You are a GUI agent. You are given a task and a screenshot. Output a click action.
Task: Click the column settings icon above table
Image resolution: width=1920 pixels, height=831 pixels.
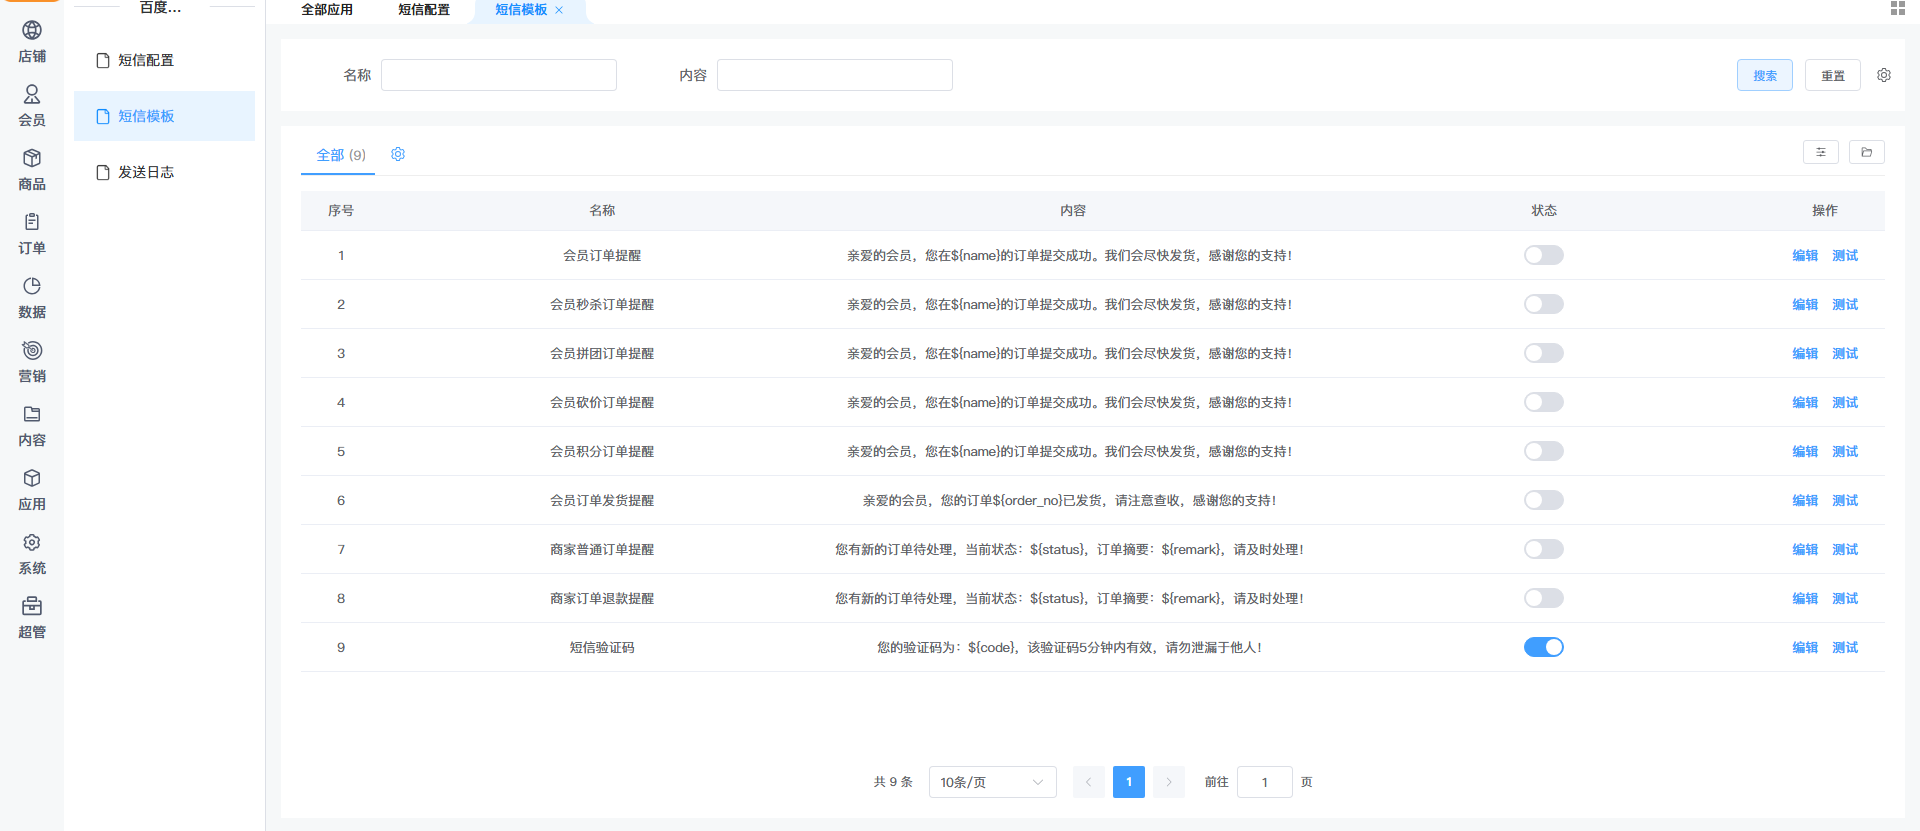click(x=1821, y=152)
